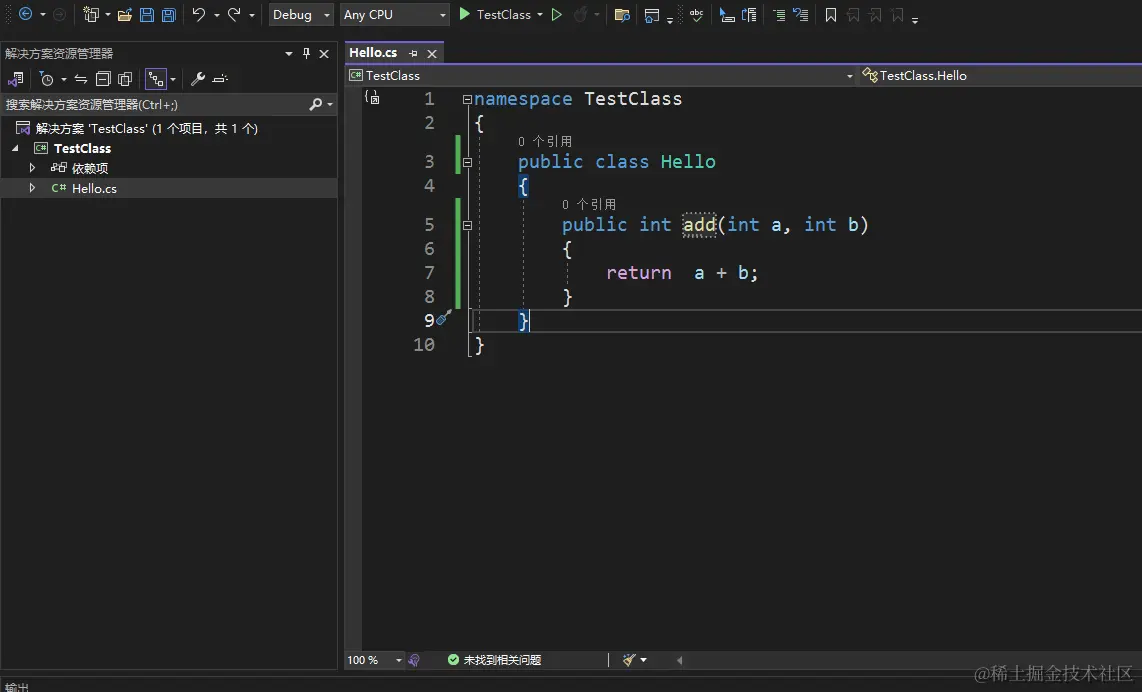Close the Hello.cs tab

coord(432,53)
